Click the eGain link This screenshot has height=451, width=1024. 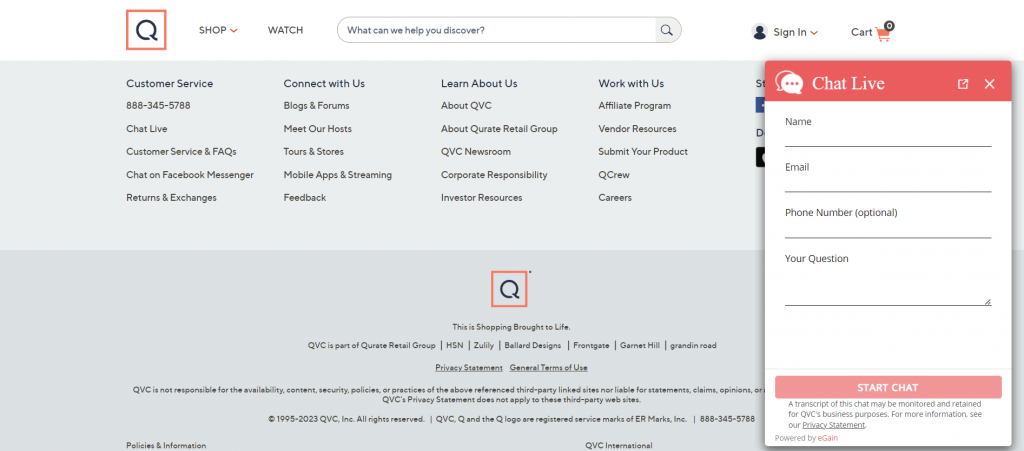(827, 438)
